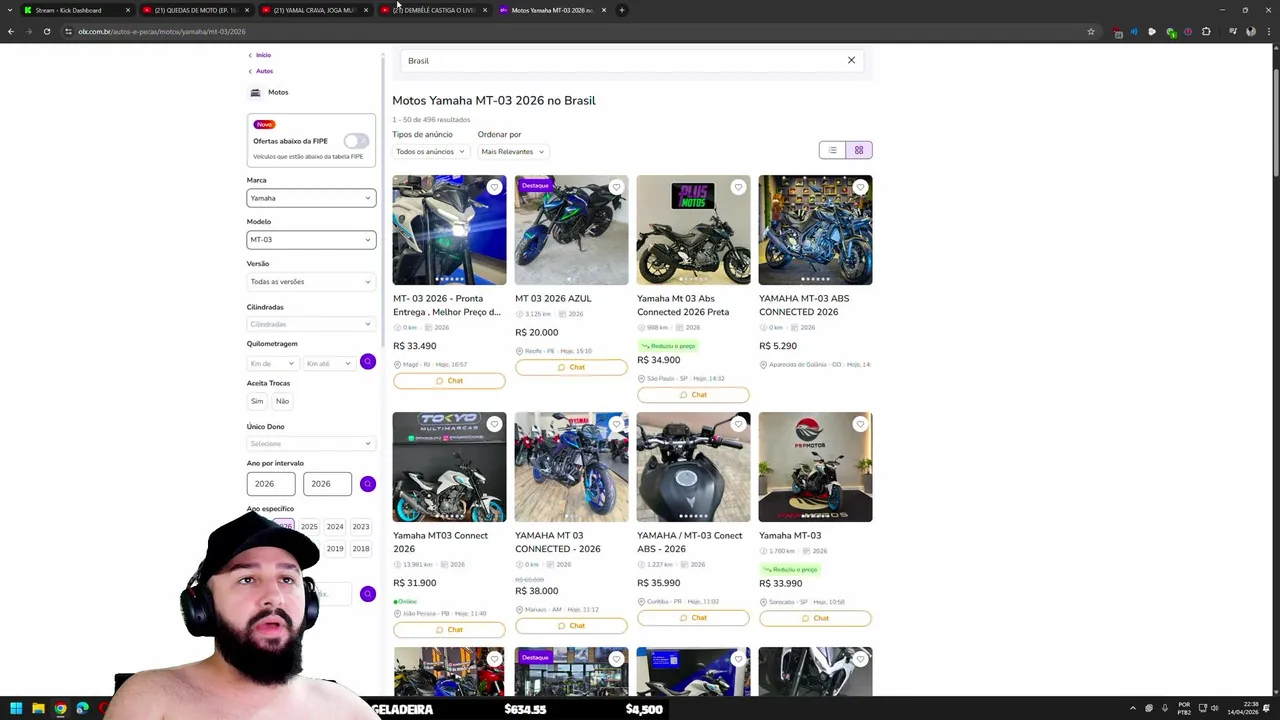Open the Chrome three-dot menu
This screenshot has height=720, width=1280.
[x=1267, y=31]
